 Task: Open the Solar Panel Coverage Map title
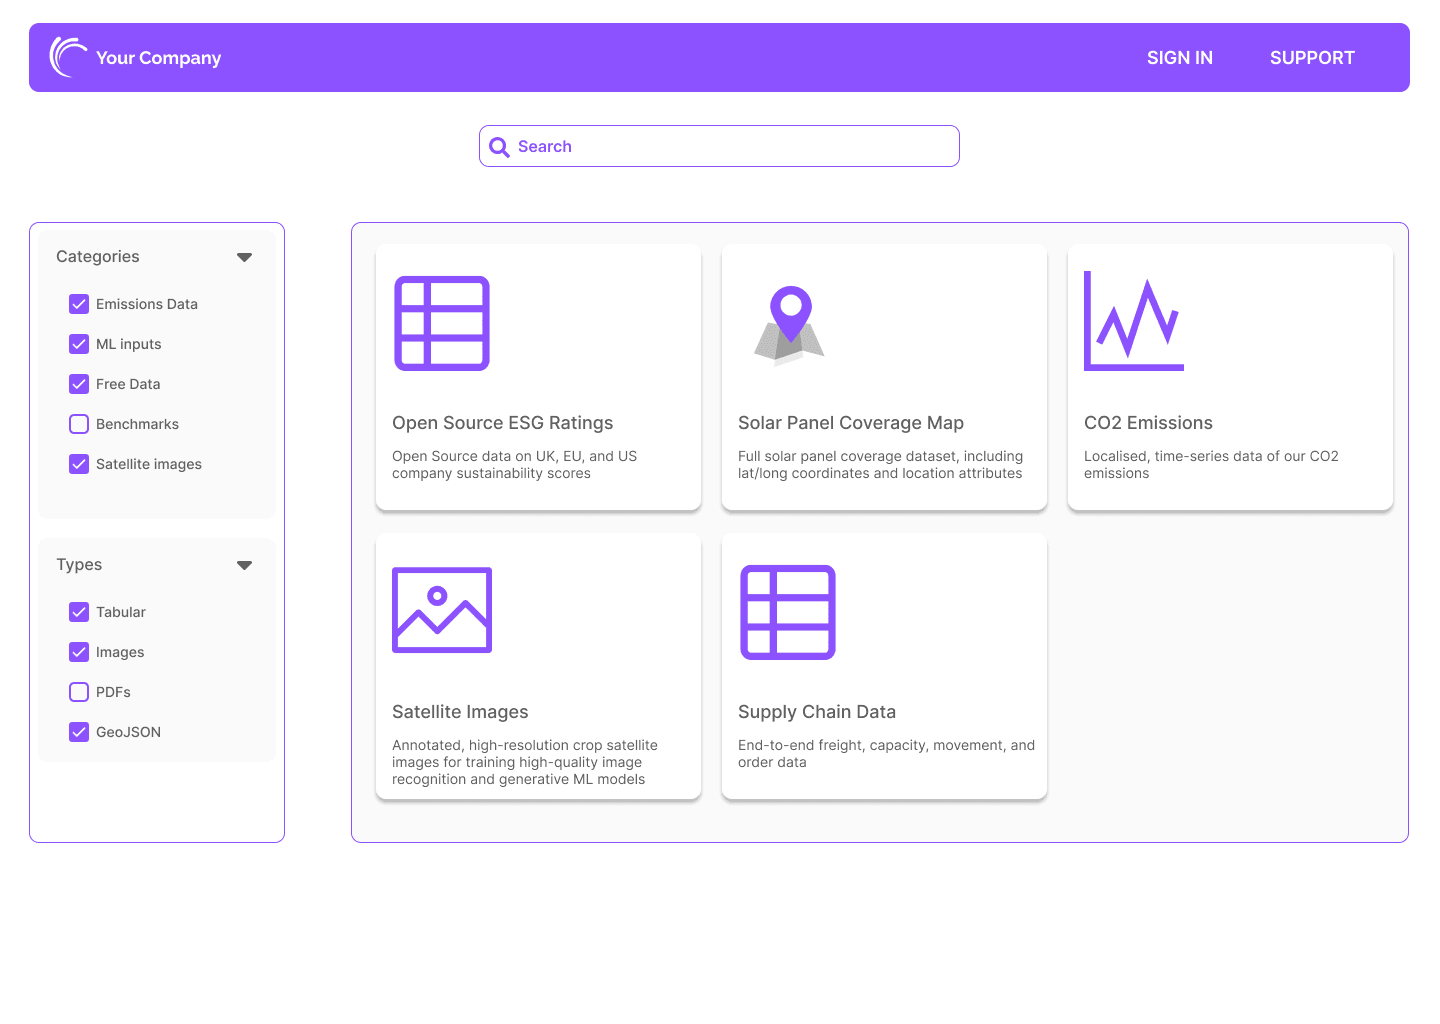[850, 423]
